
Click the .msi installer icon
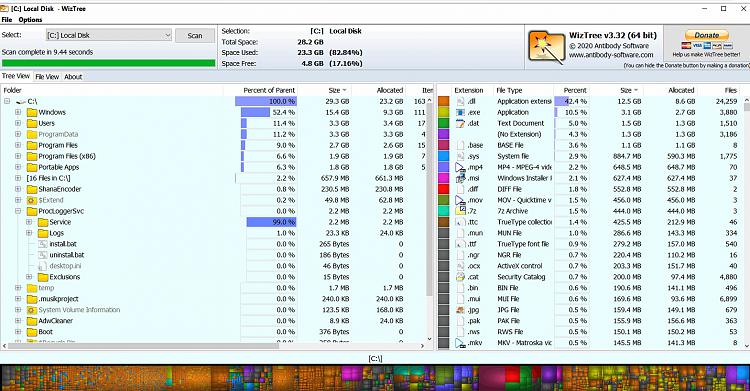point(460,179)
